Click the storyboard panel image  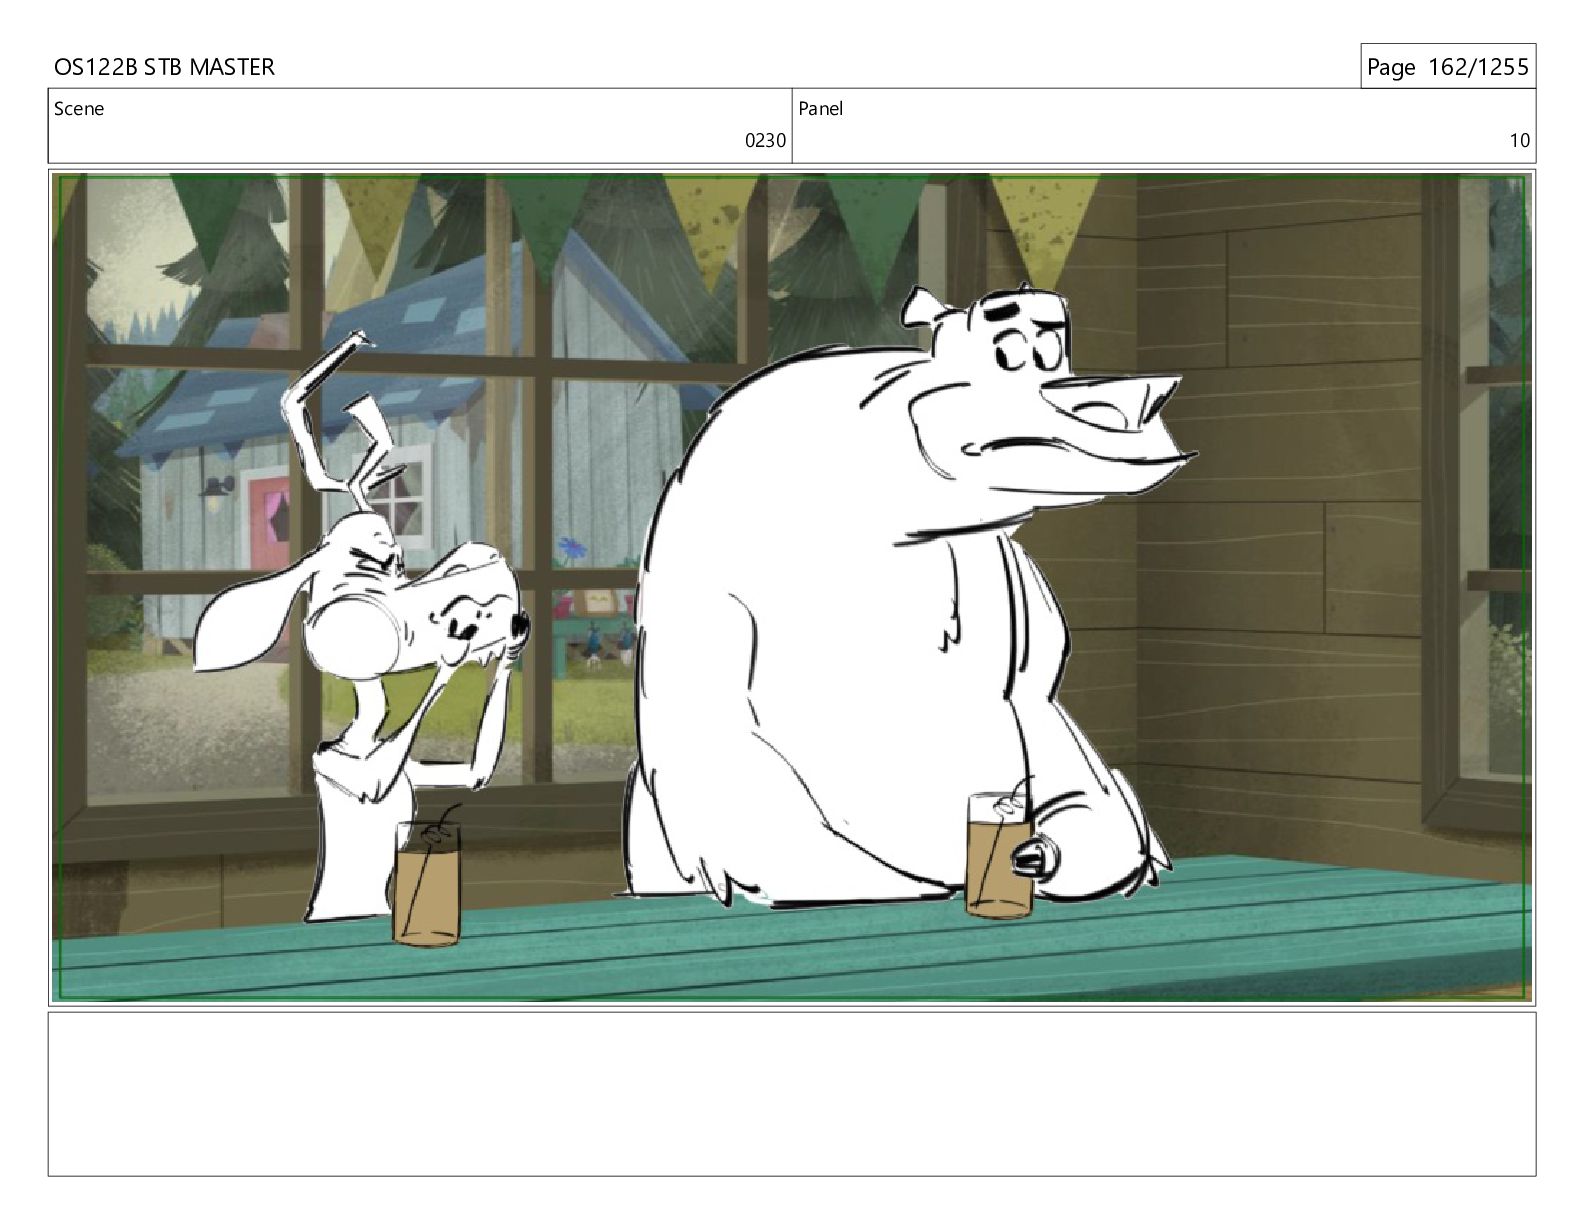pyautogui.click(x=792, y=587)
